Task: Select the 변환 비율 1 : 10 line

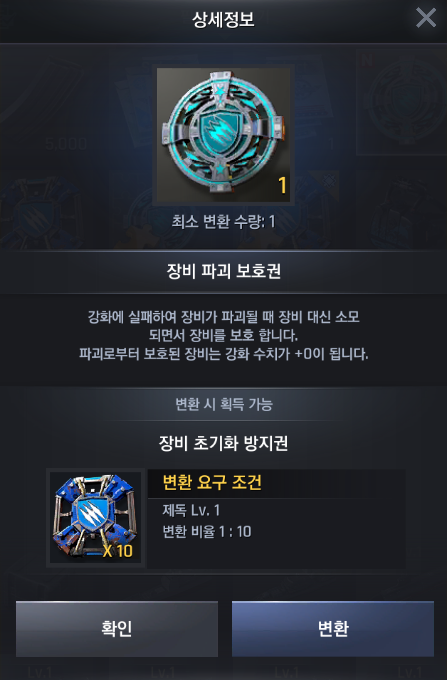Action: coord(207,532)
